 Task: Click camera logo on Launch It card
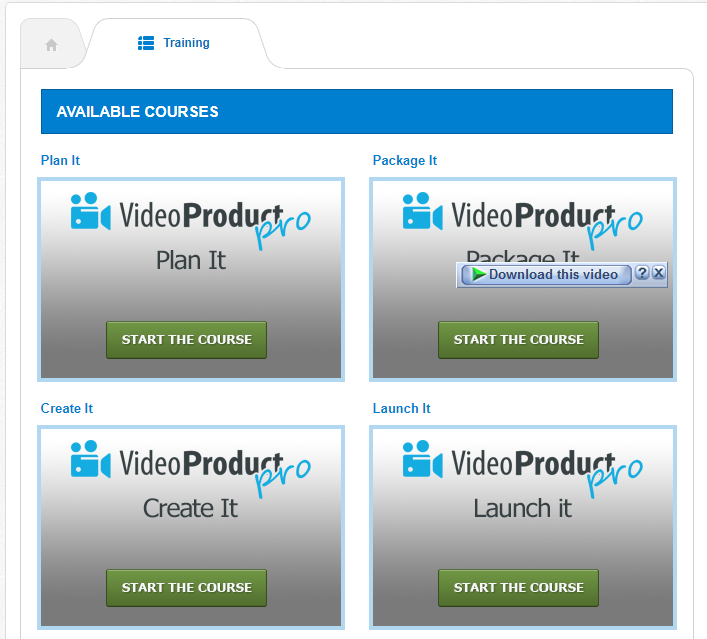pos(422,459)
